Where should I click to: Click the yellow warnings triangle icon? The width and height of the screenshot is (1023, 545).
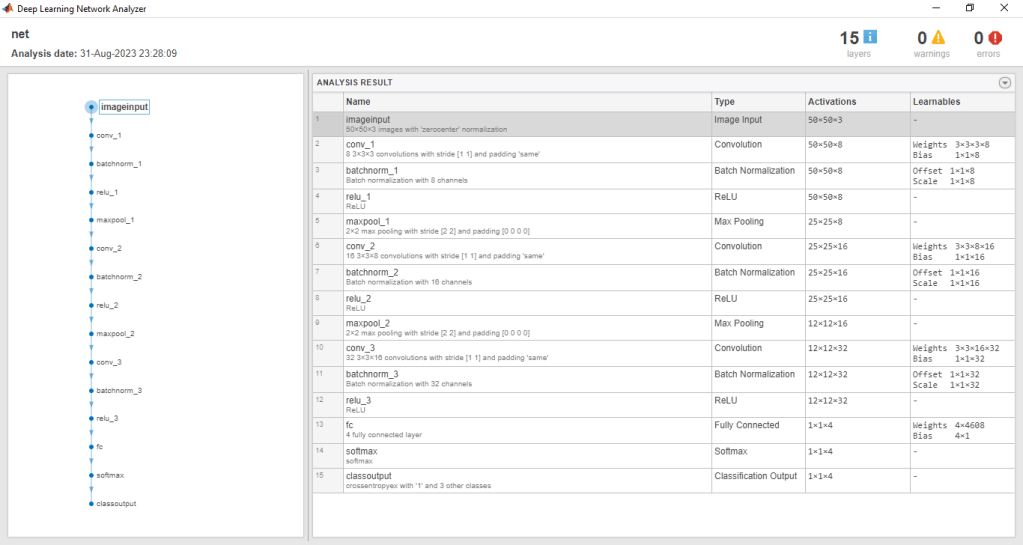tap(938, 38)
